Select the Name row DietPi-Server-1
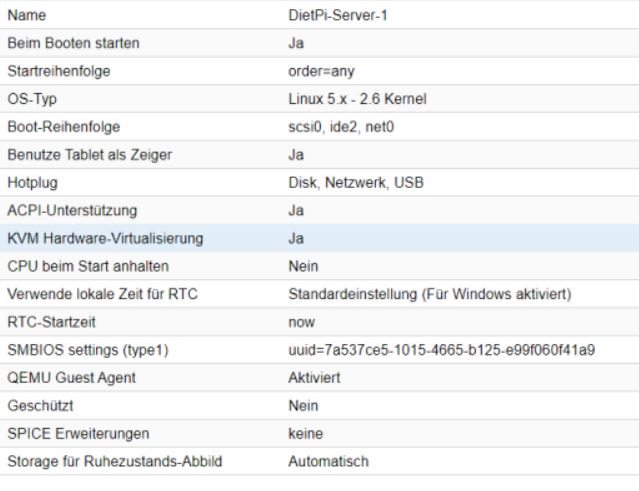The height and width of the screenshot is (491, 639). [x=320, y=15]
